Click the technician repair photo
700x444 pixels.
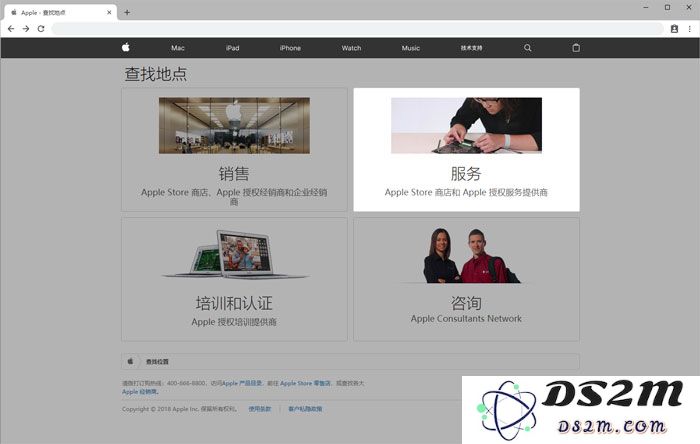pos(467,125)
